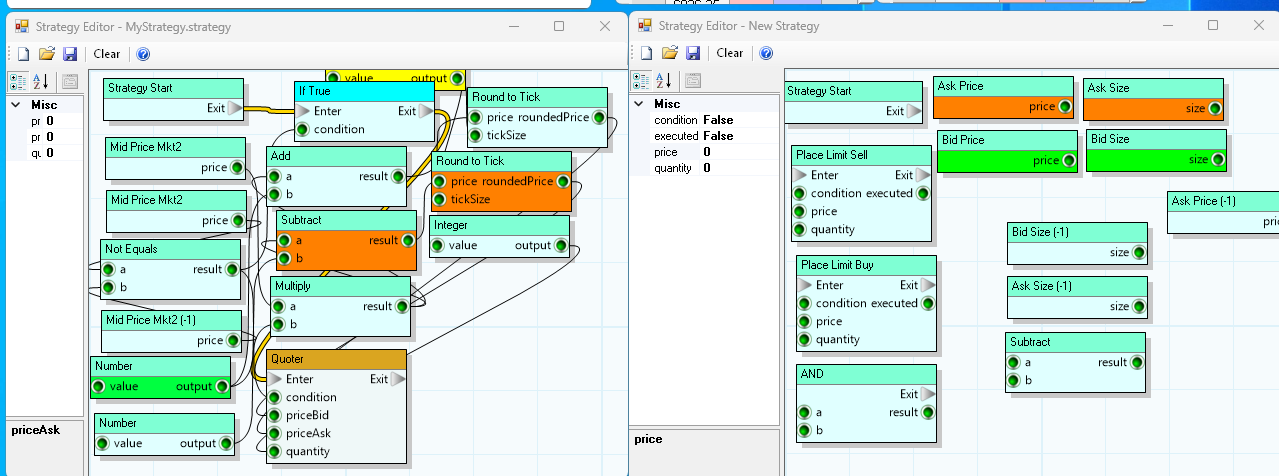Viewport: 1279px width, 476px height.
Task: Select the condition False property value
Action: point(718,120)
